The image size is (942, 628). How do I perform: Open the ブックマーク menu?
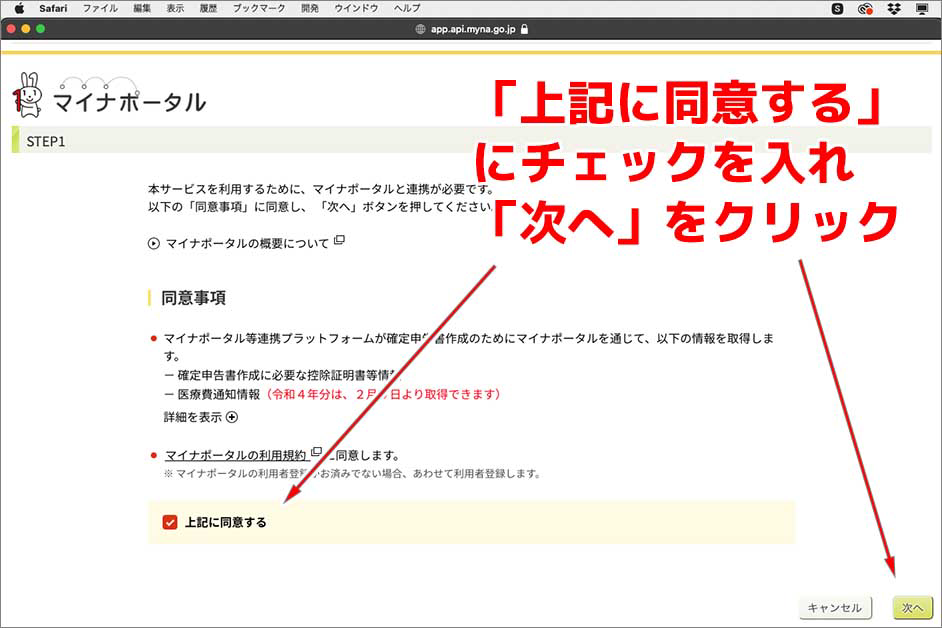tap(258, 10)
